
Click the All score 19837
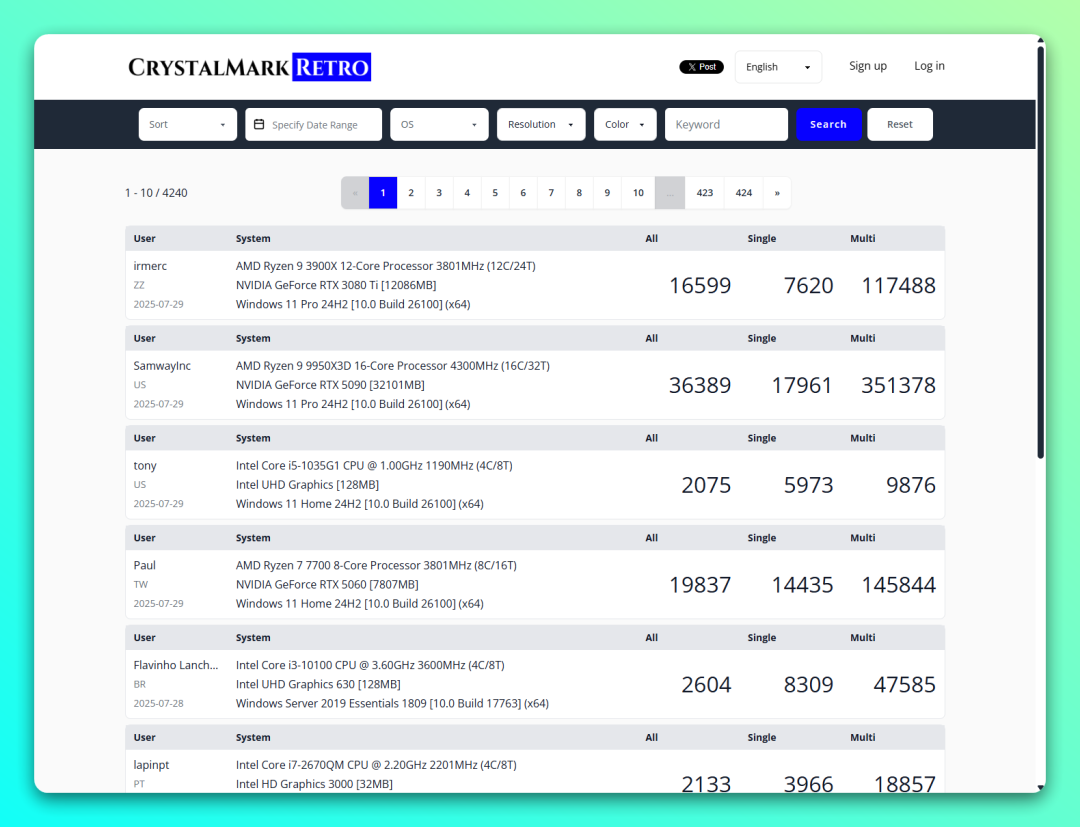click(x=700, y=585)
